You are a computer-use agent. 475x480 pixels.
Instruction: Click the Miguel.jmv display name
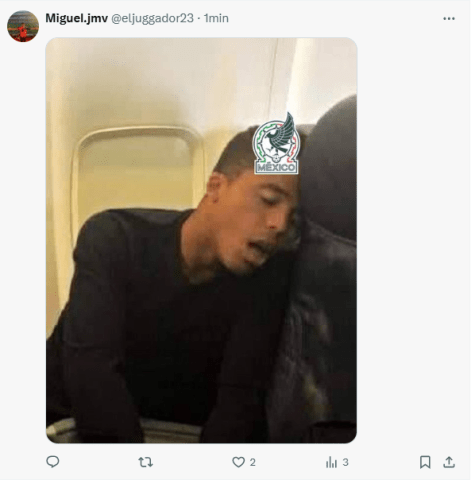point(76,18)
